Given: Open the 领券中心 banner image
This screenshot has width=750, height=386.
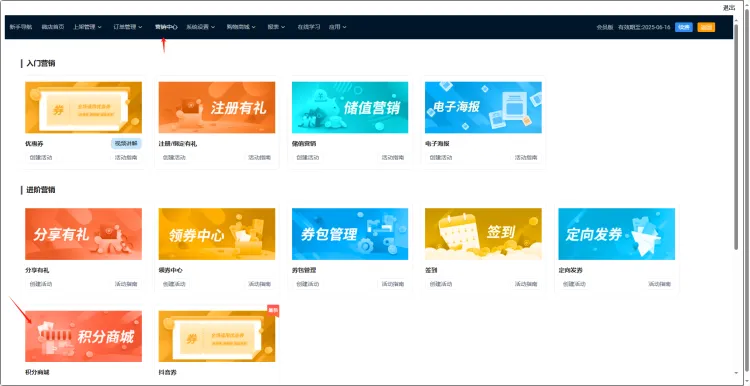Looking at the screenshot, I should pos(217,234).
